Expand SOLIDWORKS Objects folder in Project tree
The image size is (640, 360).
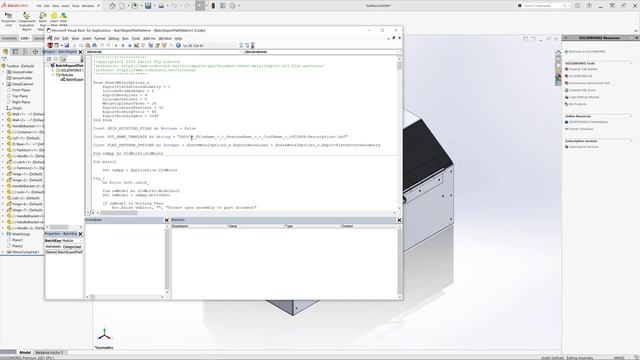point(53,70)
